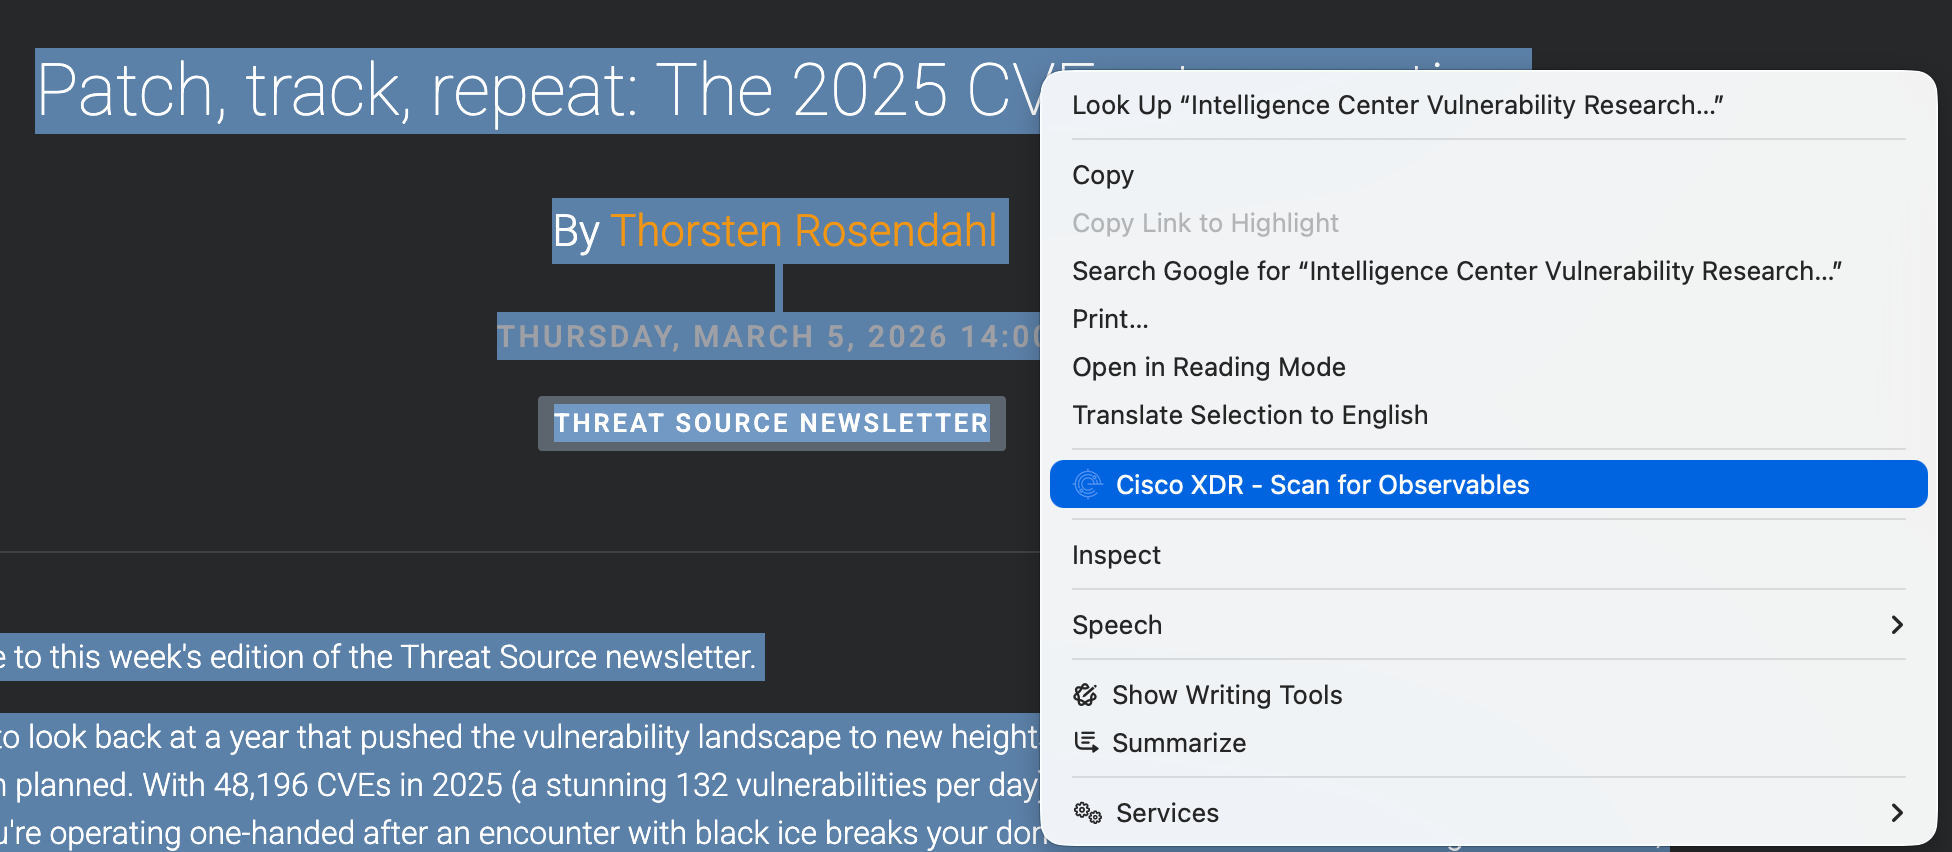This screenshot has height=852, width=1952.
Task: Run Cisco XDR - Scan for Observables
Action: point(1322,485)
